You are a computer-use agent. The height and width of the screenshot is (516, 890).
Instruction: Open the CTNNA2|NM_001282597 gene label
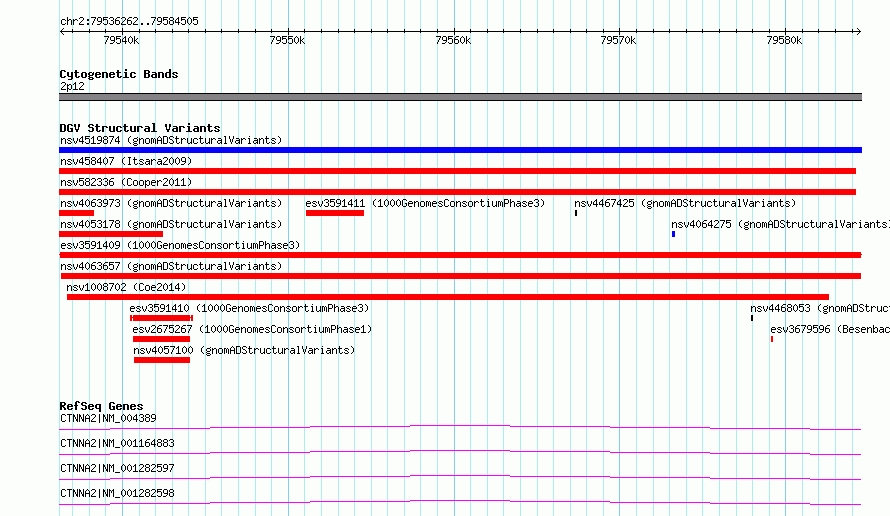coord(117,468)
